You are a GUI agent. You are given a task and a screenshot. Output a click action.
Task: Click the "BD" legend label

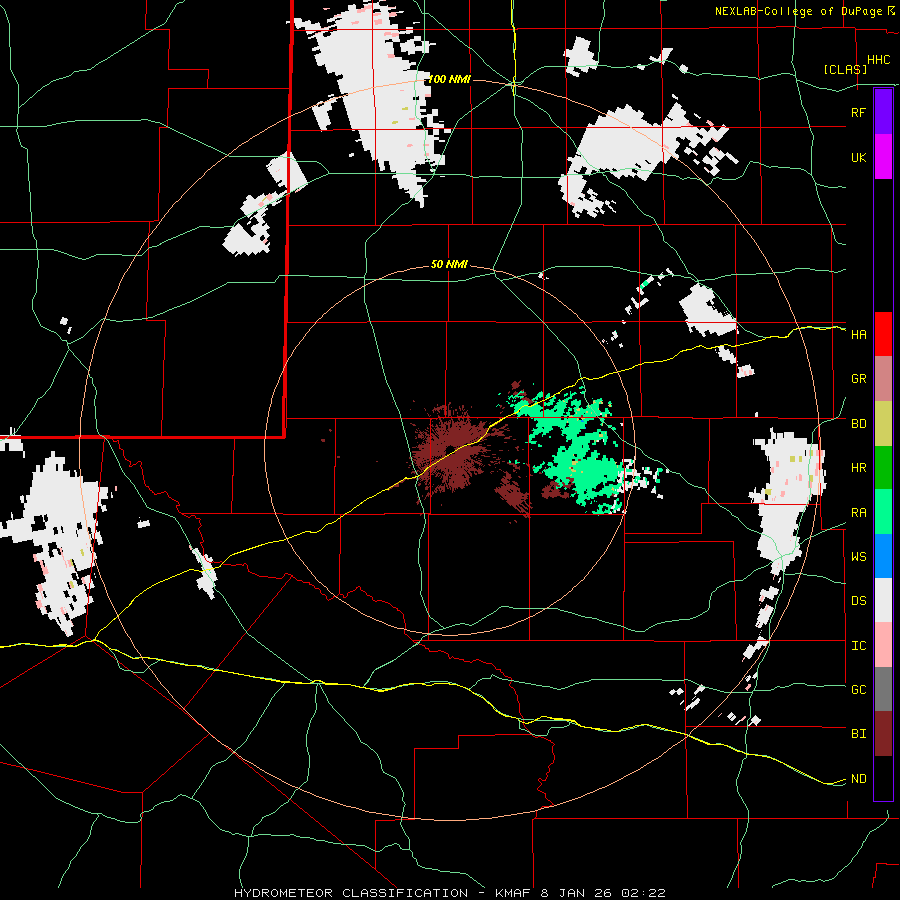point(858,424)
